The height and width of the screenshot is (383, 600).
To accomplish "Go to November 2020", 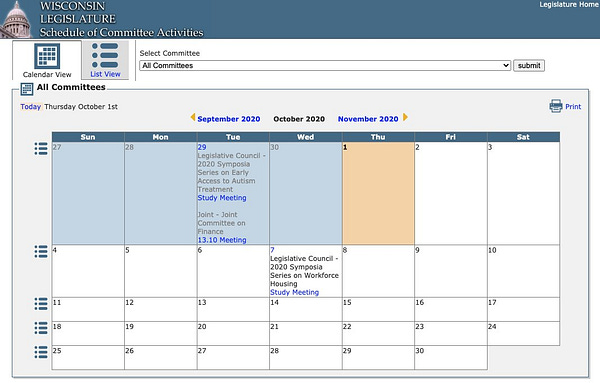I will pyautogui.click(x=368, y=119).
